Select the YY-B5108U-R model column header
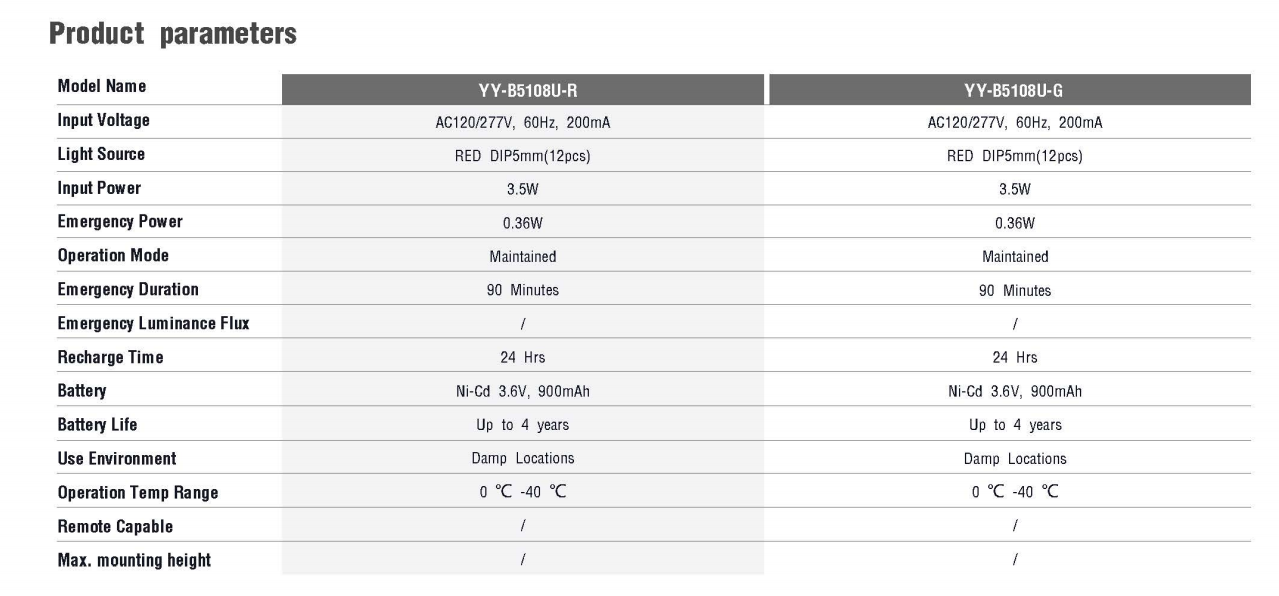 [523, 90]
